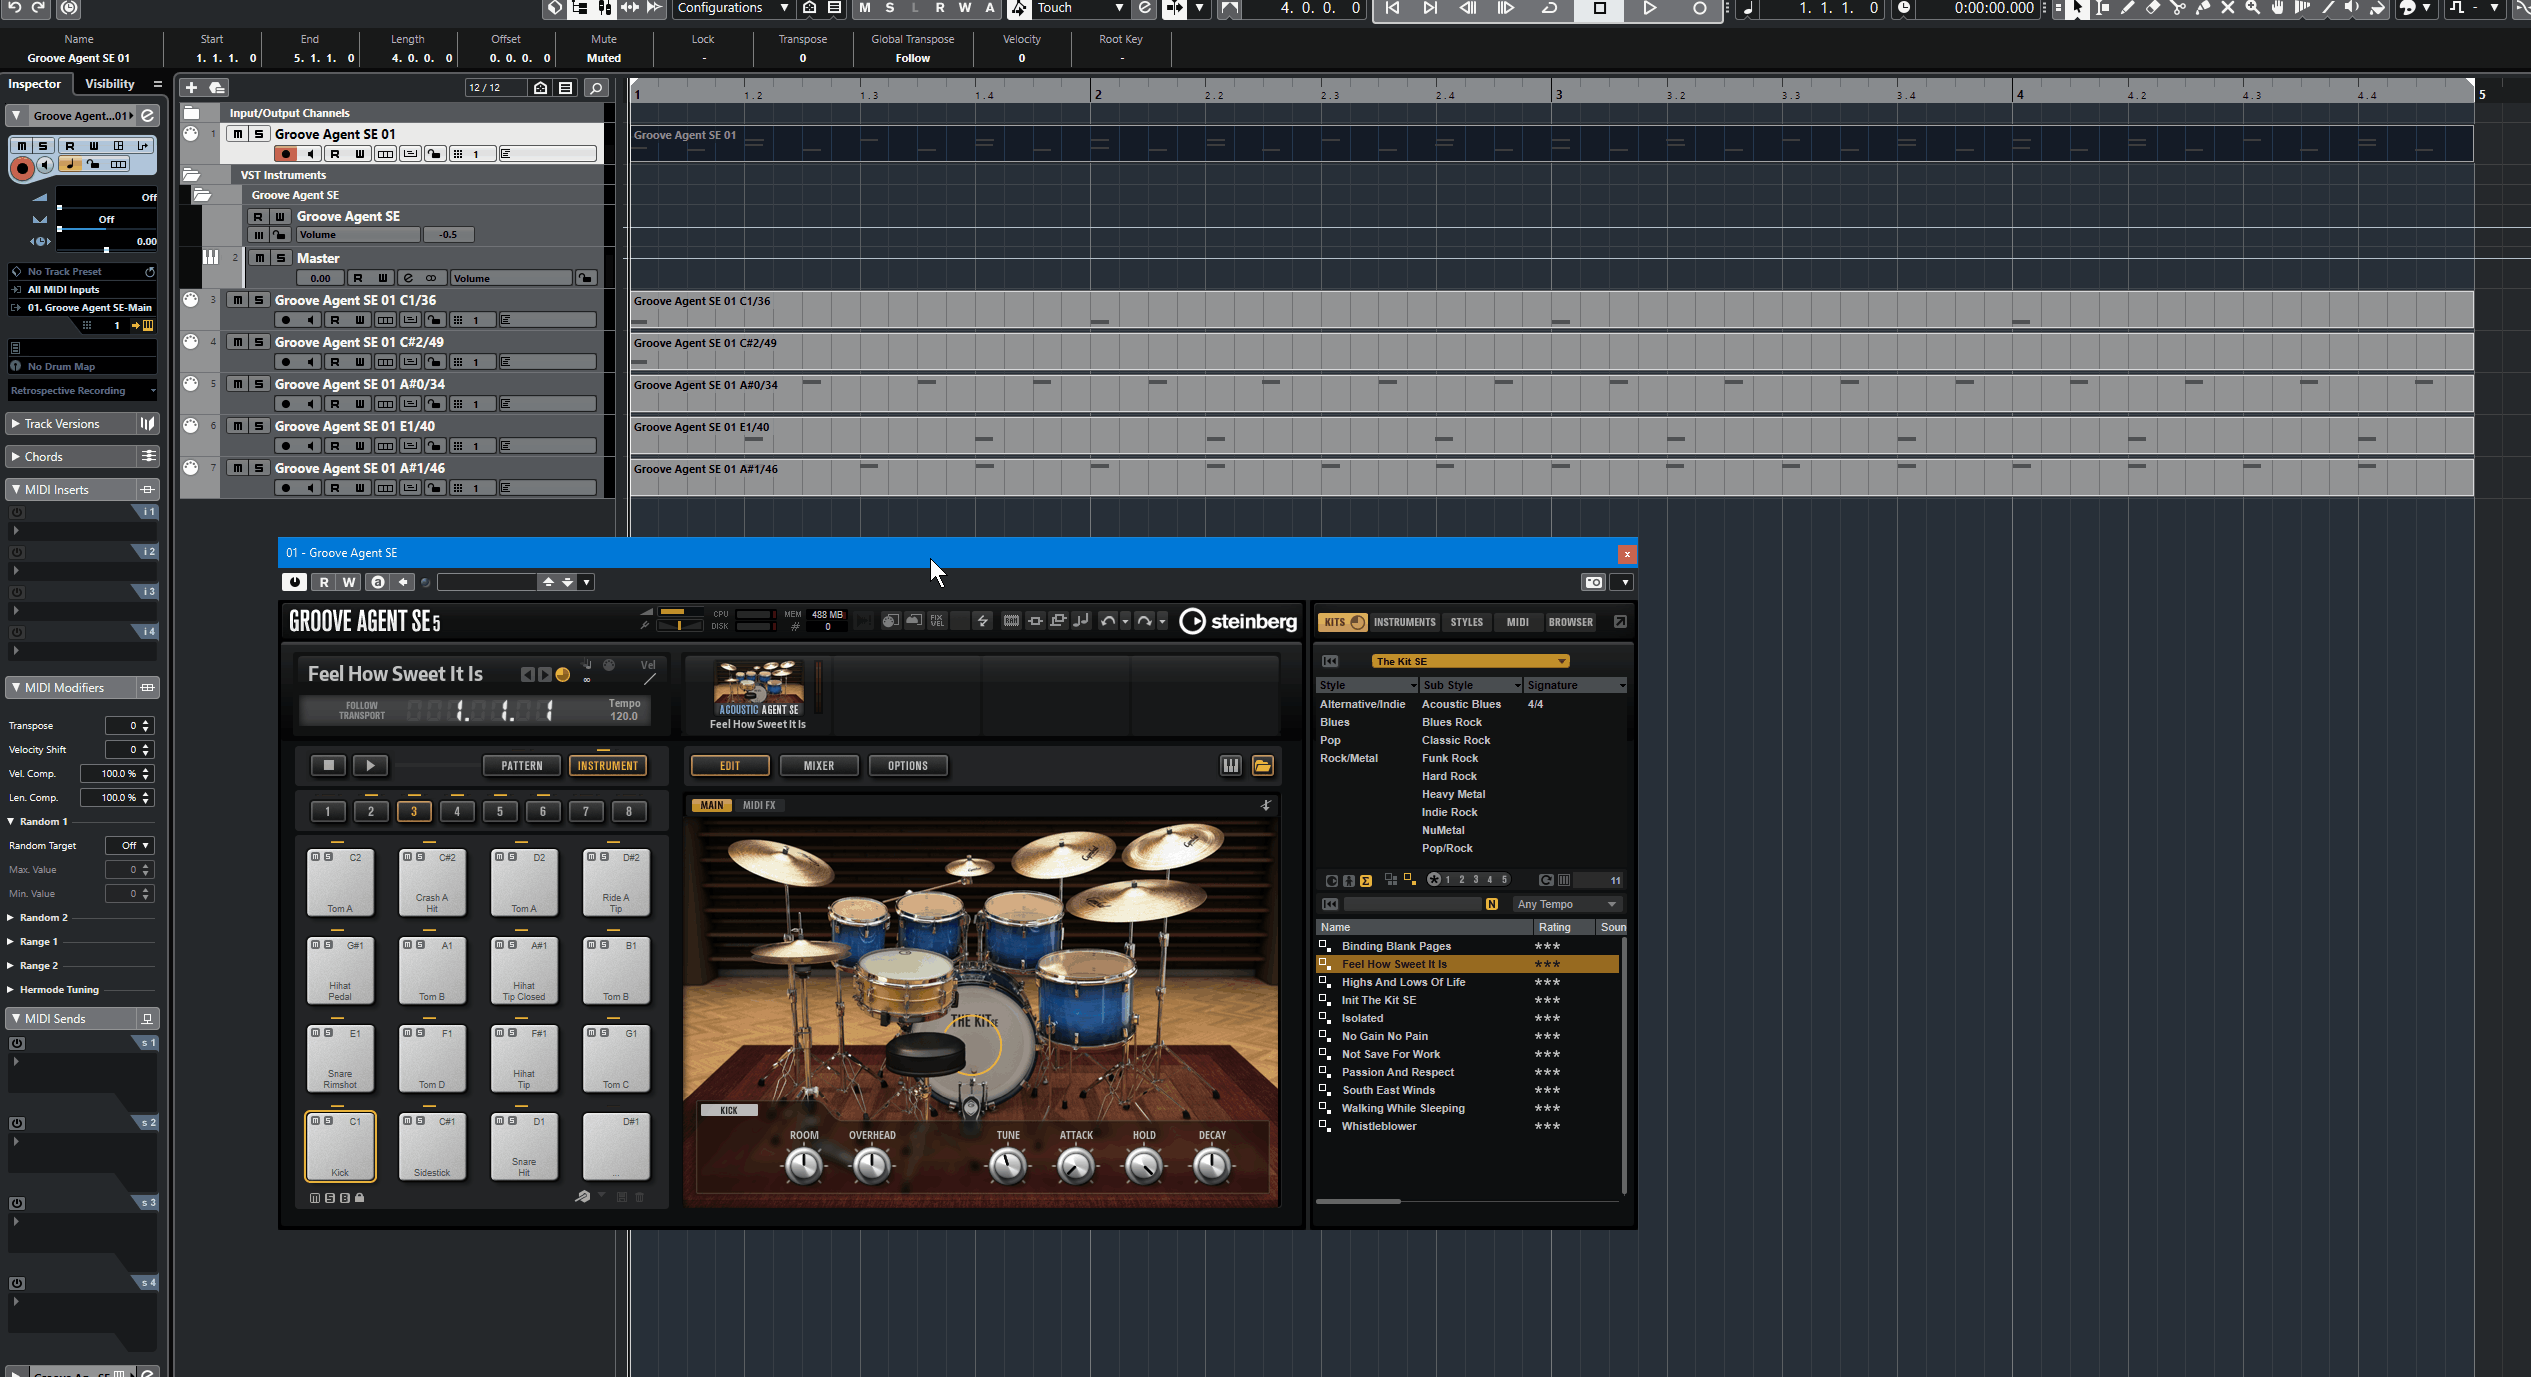Click the mixer icon in Groove Agent toolbar
Image resolution: width=2531 pixels, height=1377 pixels.
(x=820, y=765)
